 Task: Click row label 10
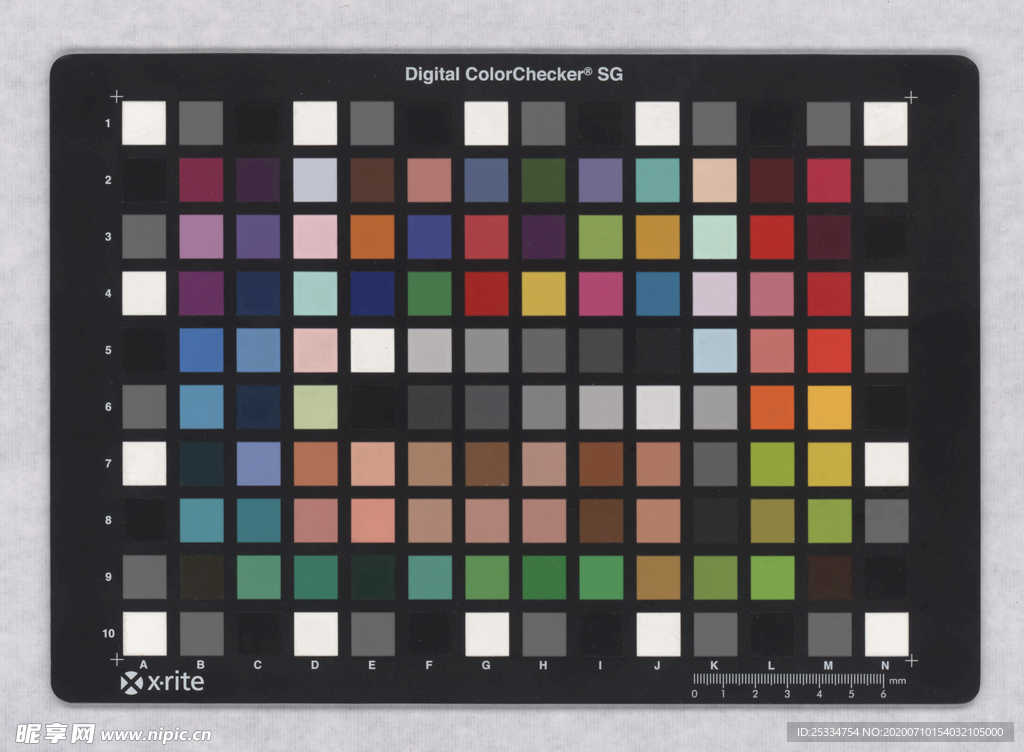(x=108, y=633)
